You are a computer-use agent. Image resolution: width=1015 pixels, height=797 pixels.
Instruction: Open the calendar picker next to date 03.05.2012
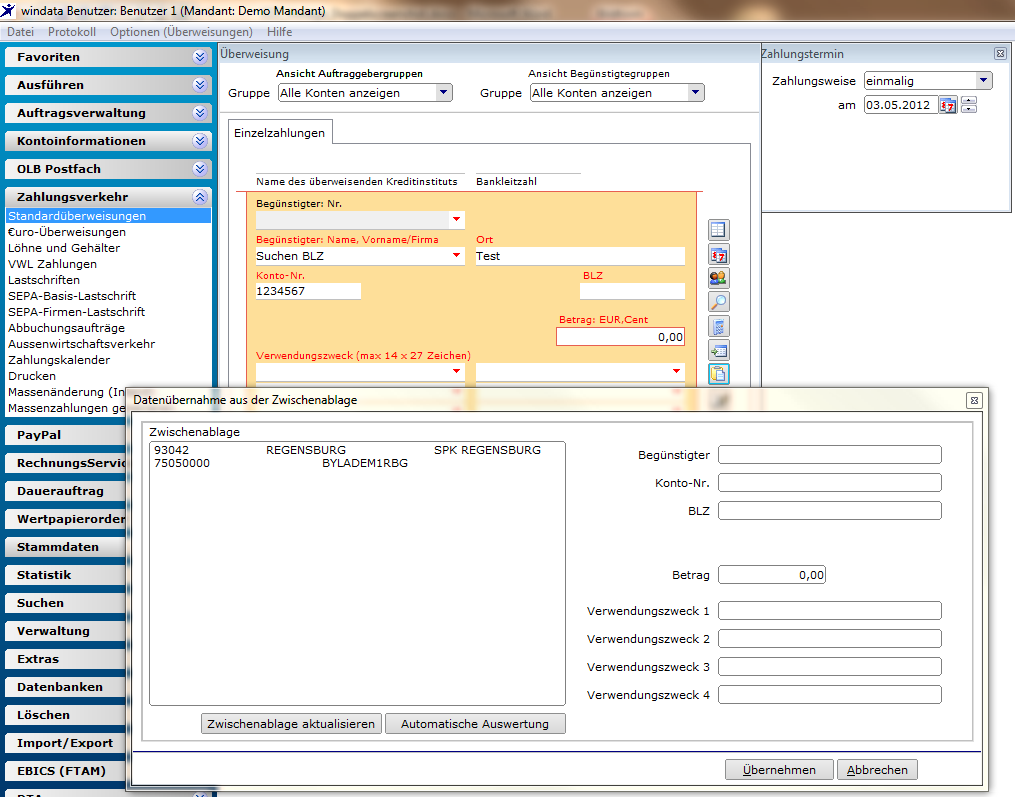pos(948,105)
